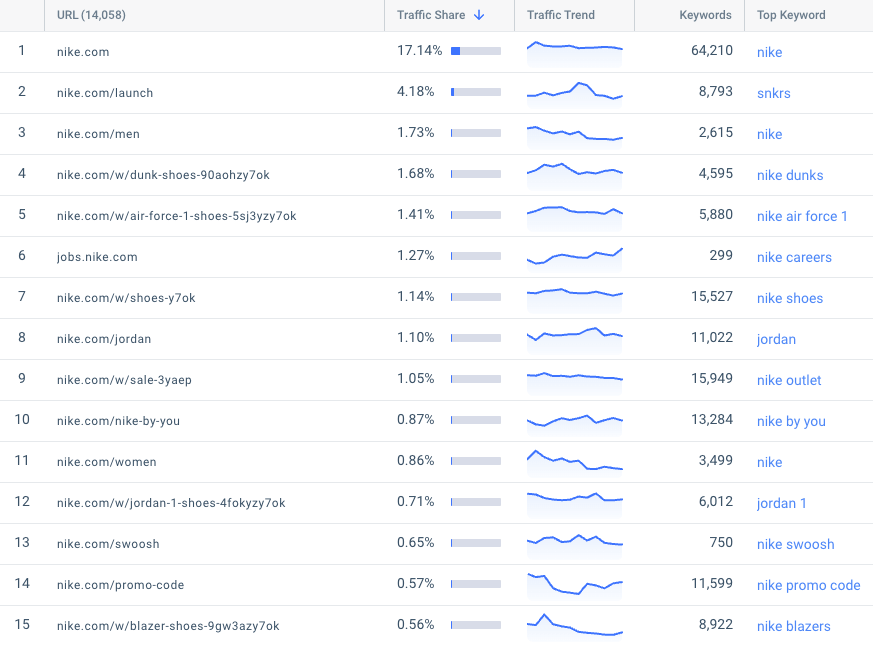Image resolution: width=873 pixels, height=645 pixels.
Task: Click the nike air force 1 keyword
Action: click(802, 216)
